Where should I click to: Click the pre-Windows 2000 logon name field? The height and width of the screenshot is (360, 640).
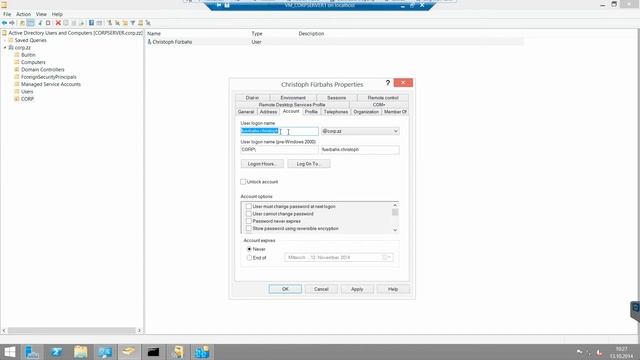click(360, 150)
